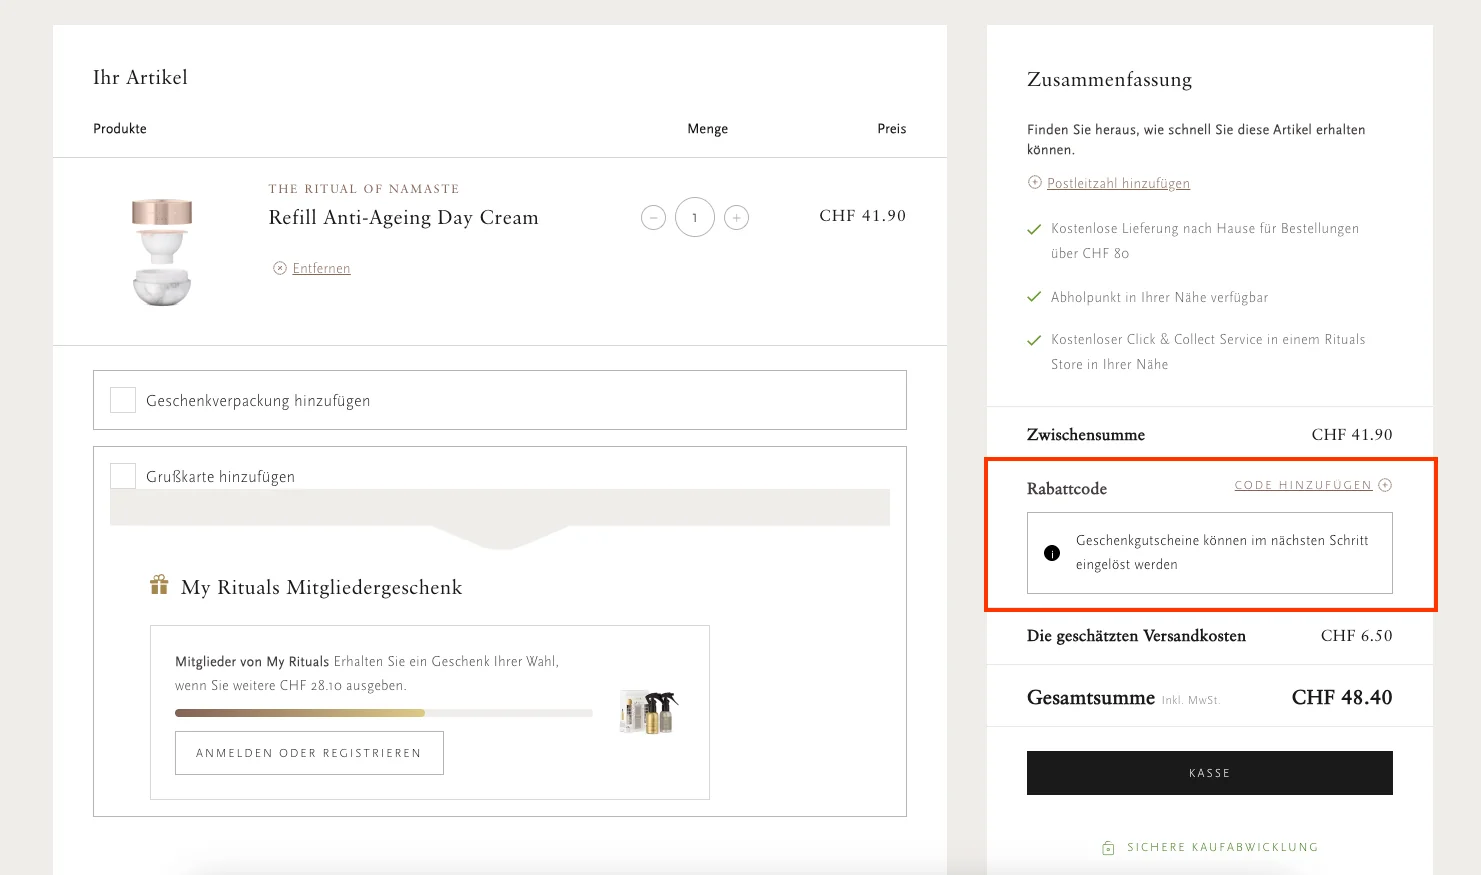Click the Zwischensumme label
Viewport: 1481px width, 875px height.
[1086, 435]
